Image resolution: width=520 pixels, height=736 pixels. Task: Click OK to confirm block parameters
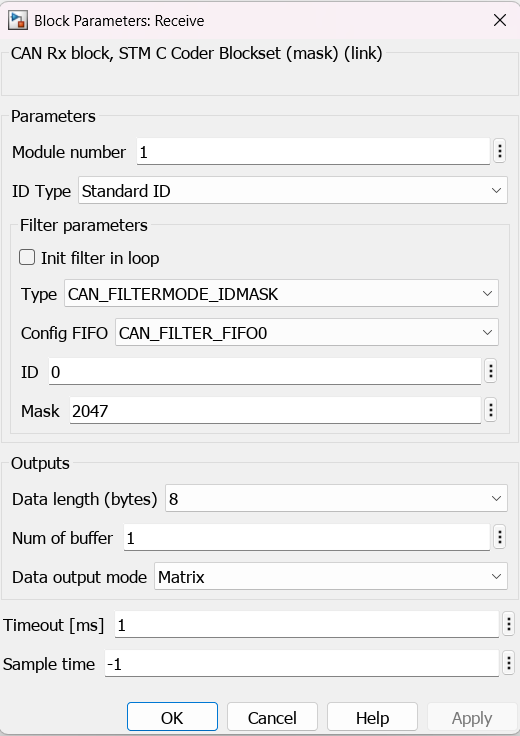click(172, 717)
